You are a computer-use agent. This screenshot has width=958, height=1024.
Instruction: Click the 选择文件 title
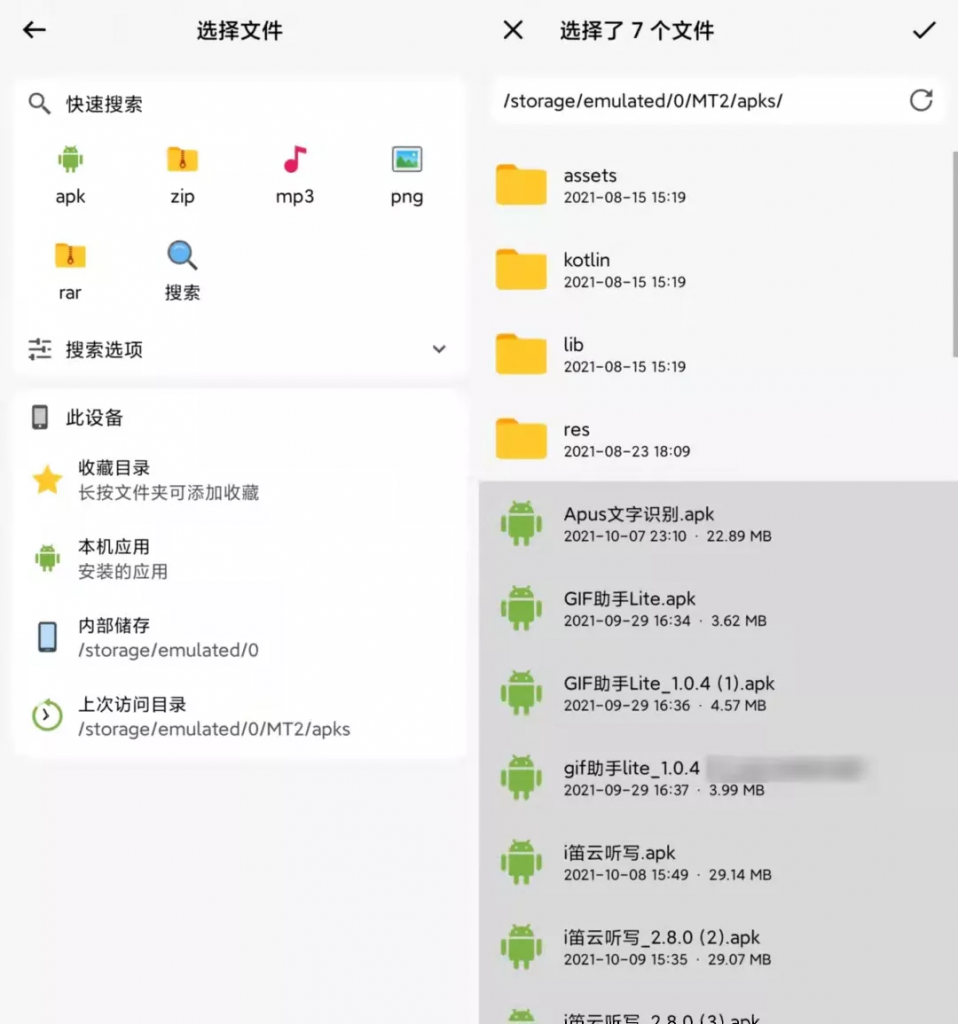[240, 31]
